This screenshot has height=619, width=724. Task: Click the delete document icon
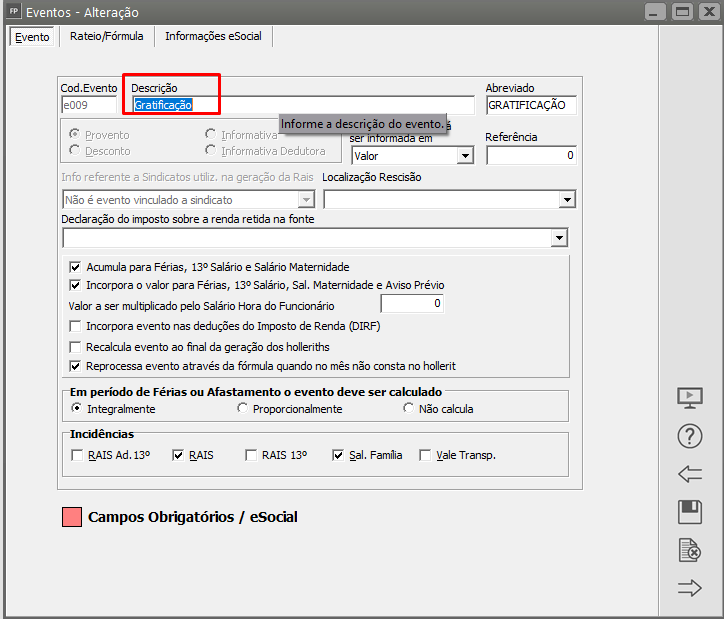[x=690, y=550]
